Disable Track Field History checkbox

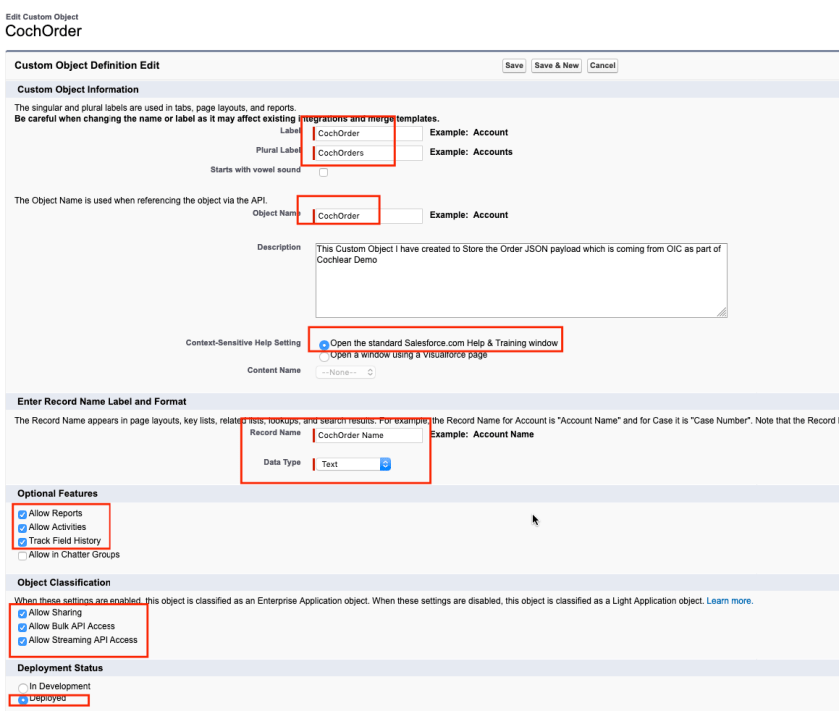[23, 542]
